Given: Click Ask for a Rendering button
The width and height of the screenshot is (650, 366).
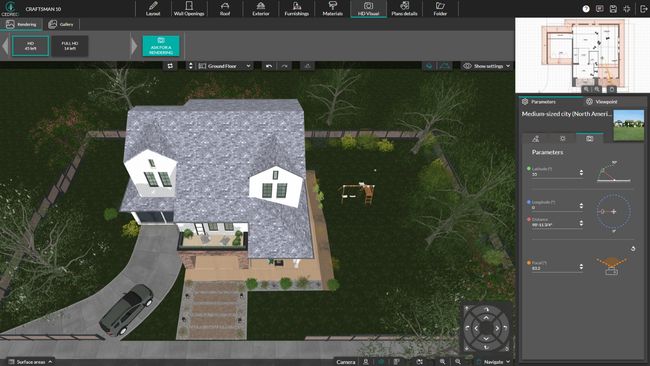Looking at the screenshot, I should (x=161, y=46).
